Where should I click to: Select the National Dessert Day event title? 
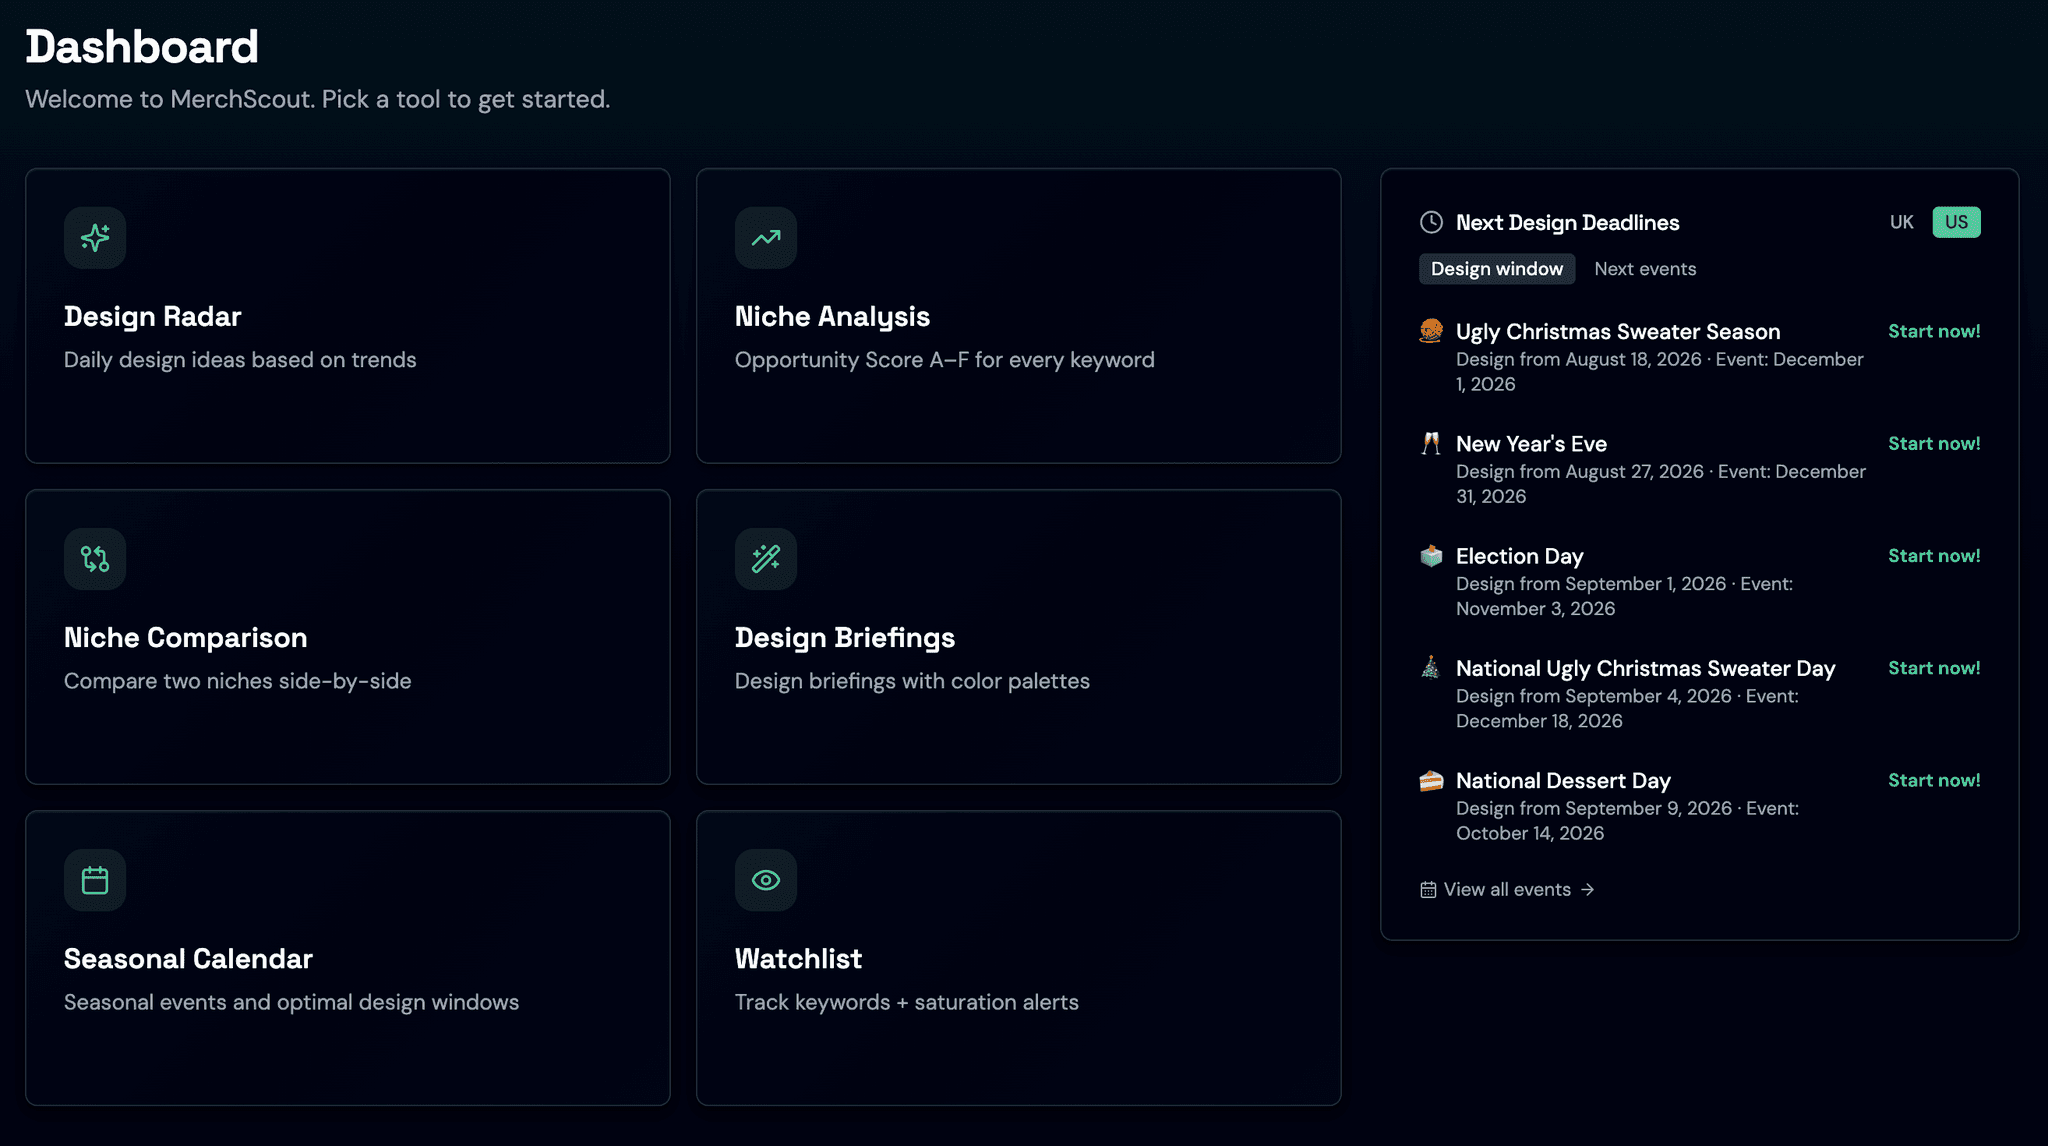tap(1563, 780)
